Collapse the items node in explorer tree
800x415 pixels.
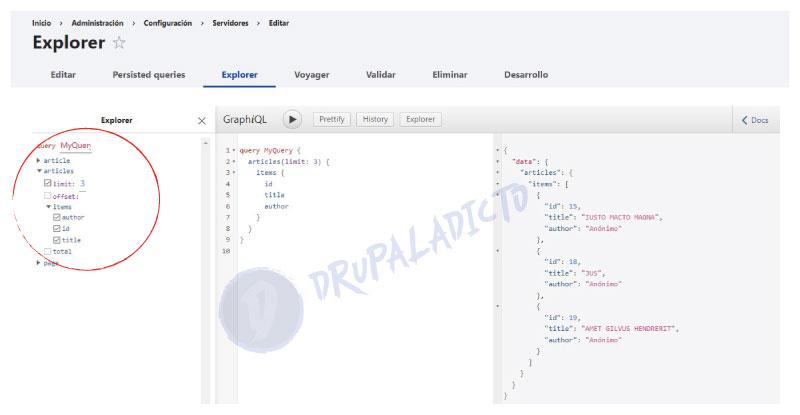48,207
